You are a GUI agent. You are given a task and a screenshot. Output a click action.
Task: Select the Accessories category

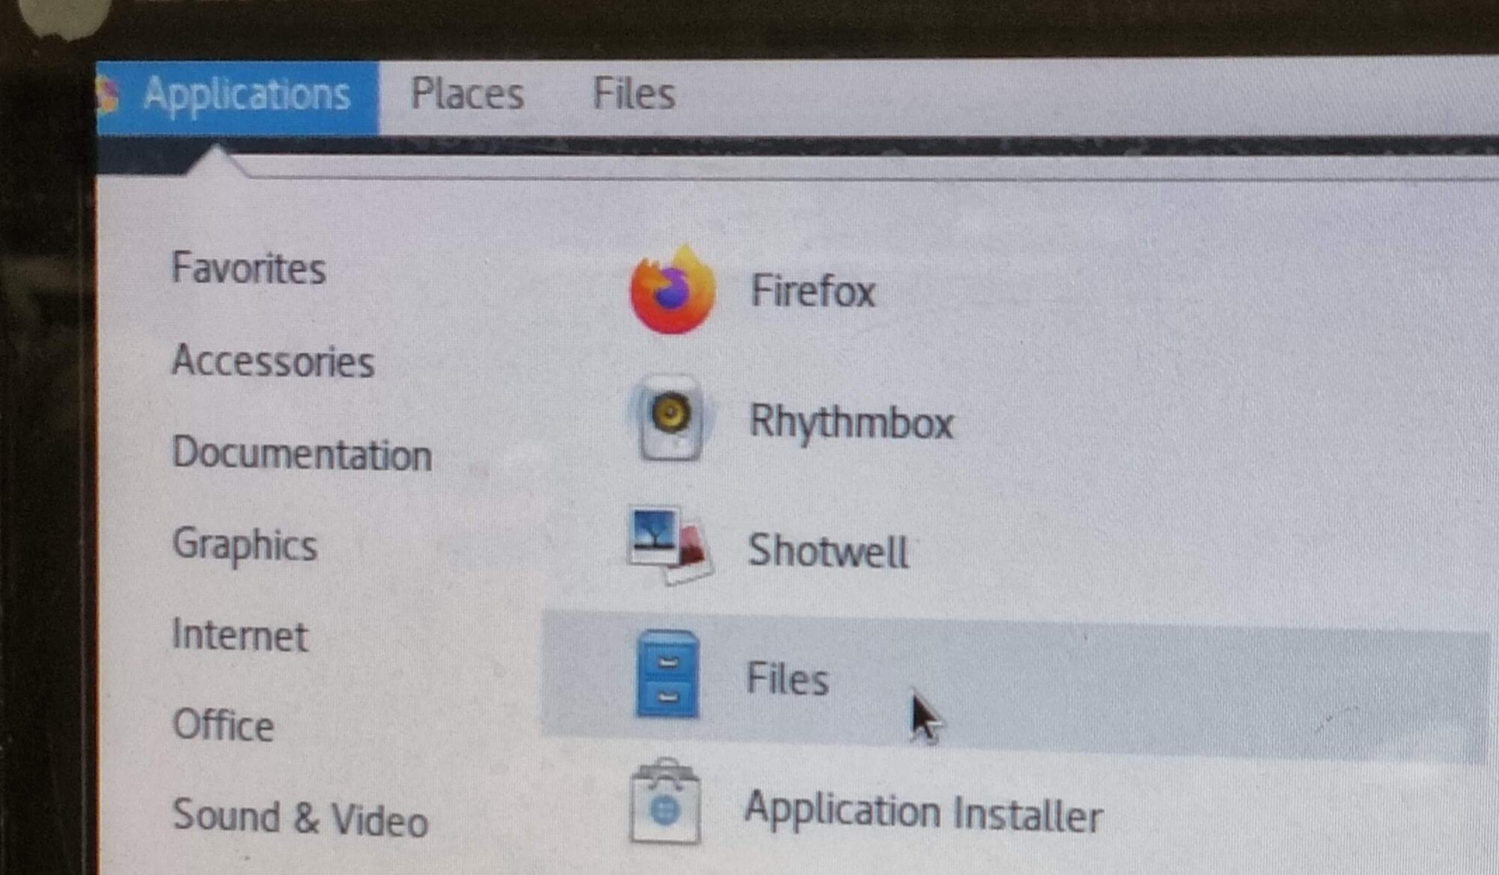coord(273,361)
